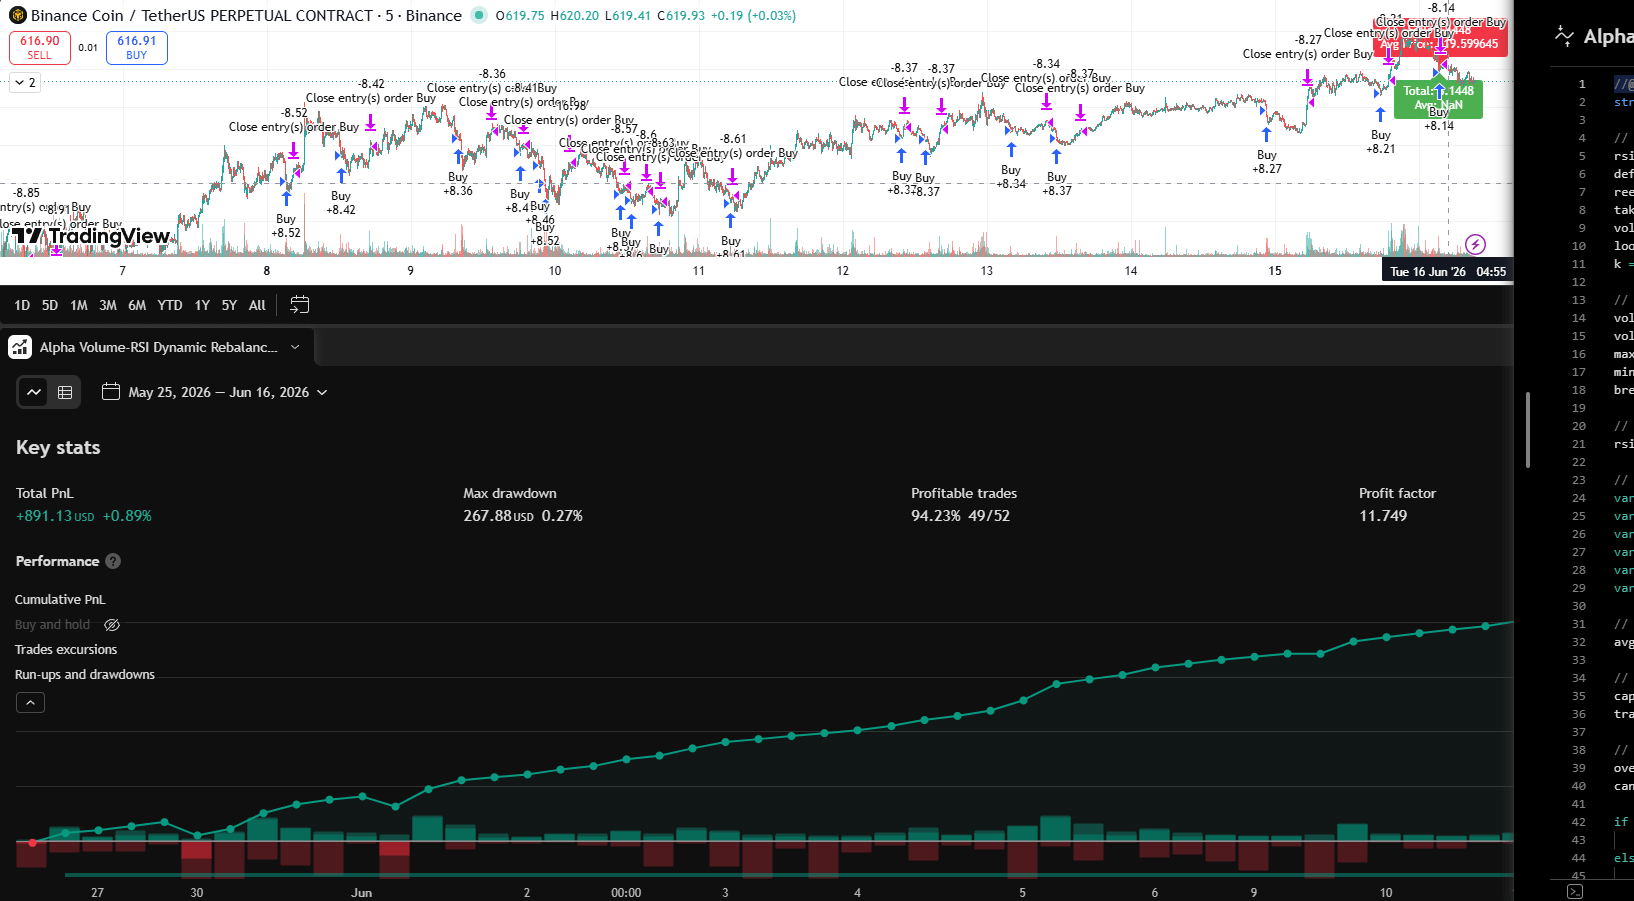This screenshot has height=901, width=1634.
Task: Click the purple lightning bolt icon on chart
Action: coord(1475,244)
